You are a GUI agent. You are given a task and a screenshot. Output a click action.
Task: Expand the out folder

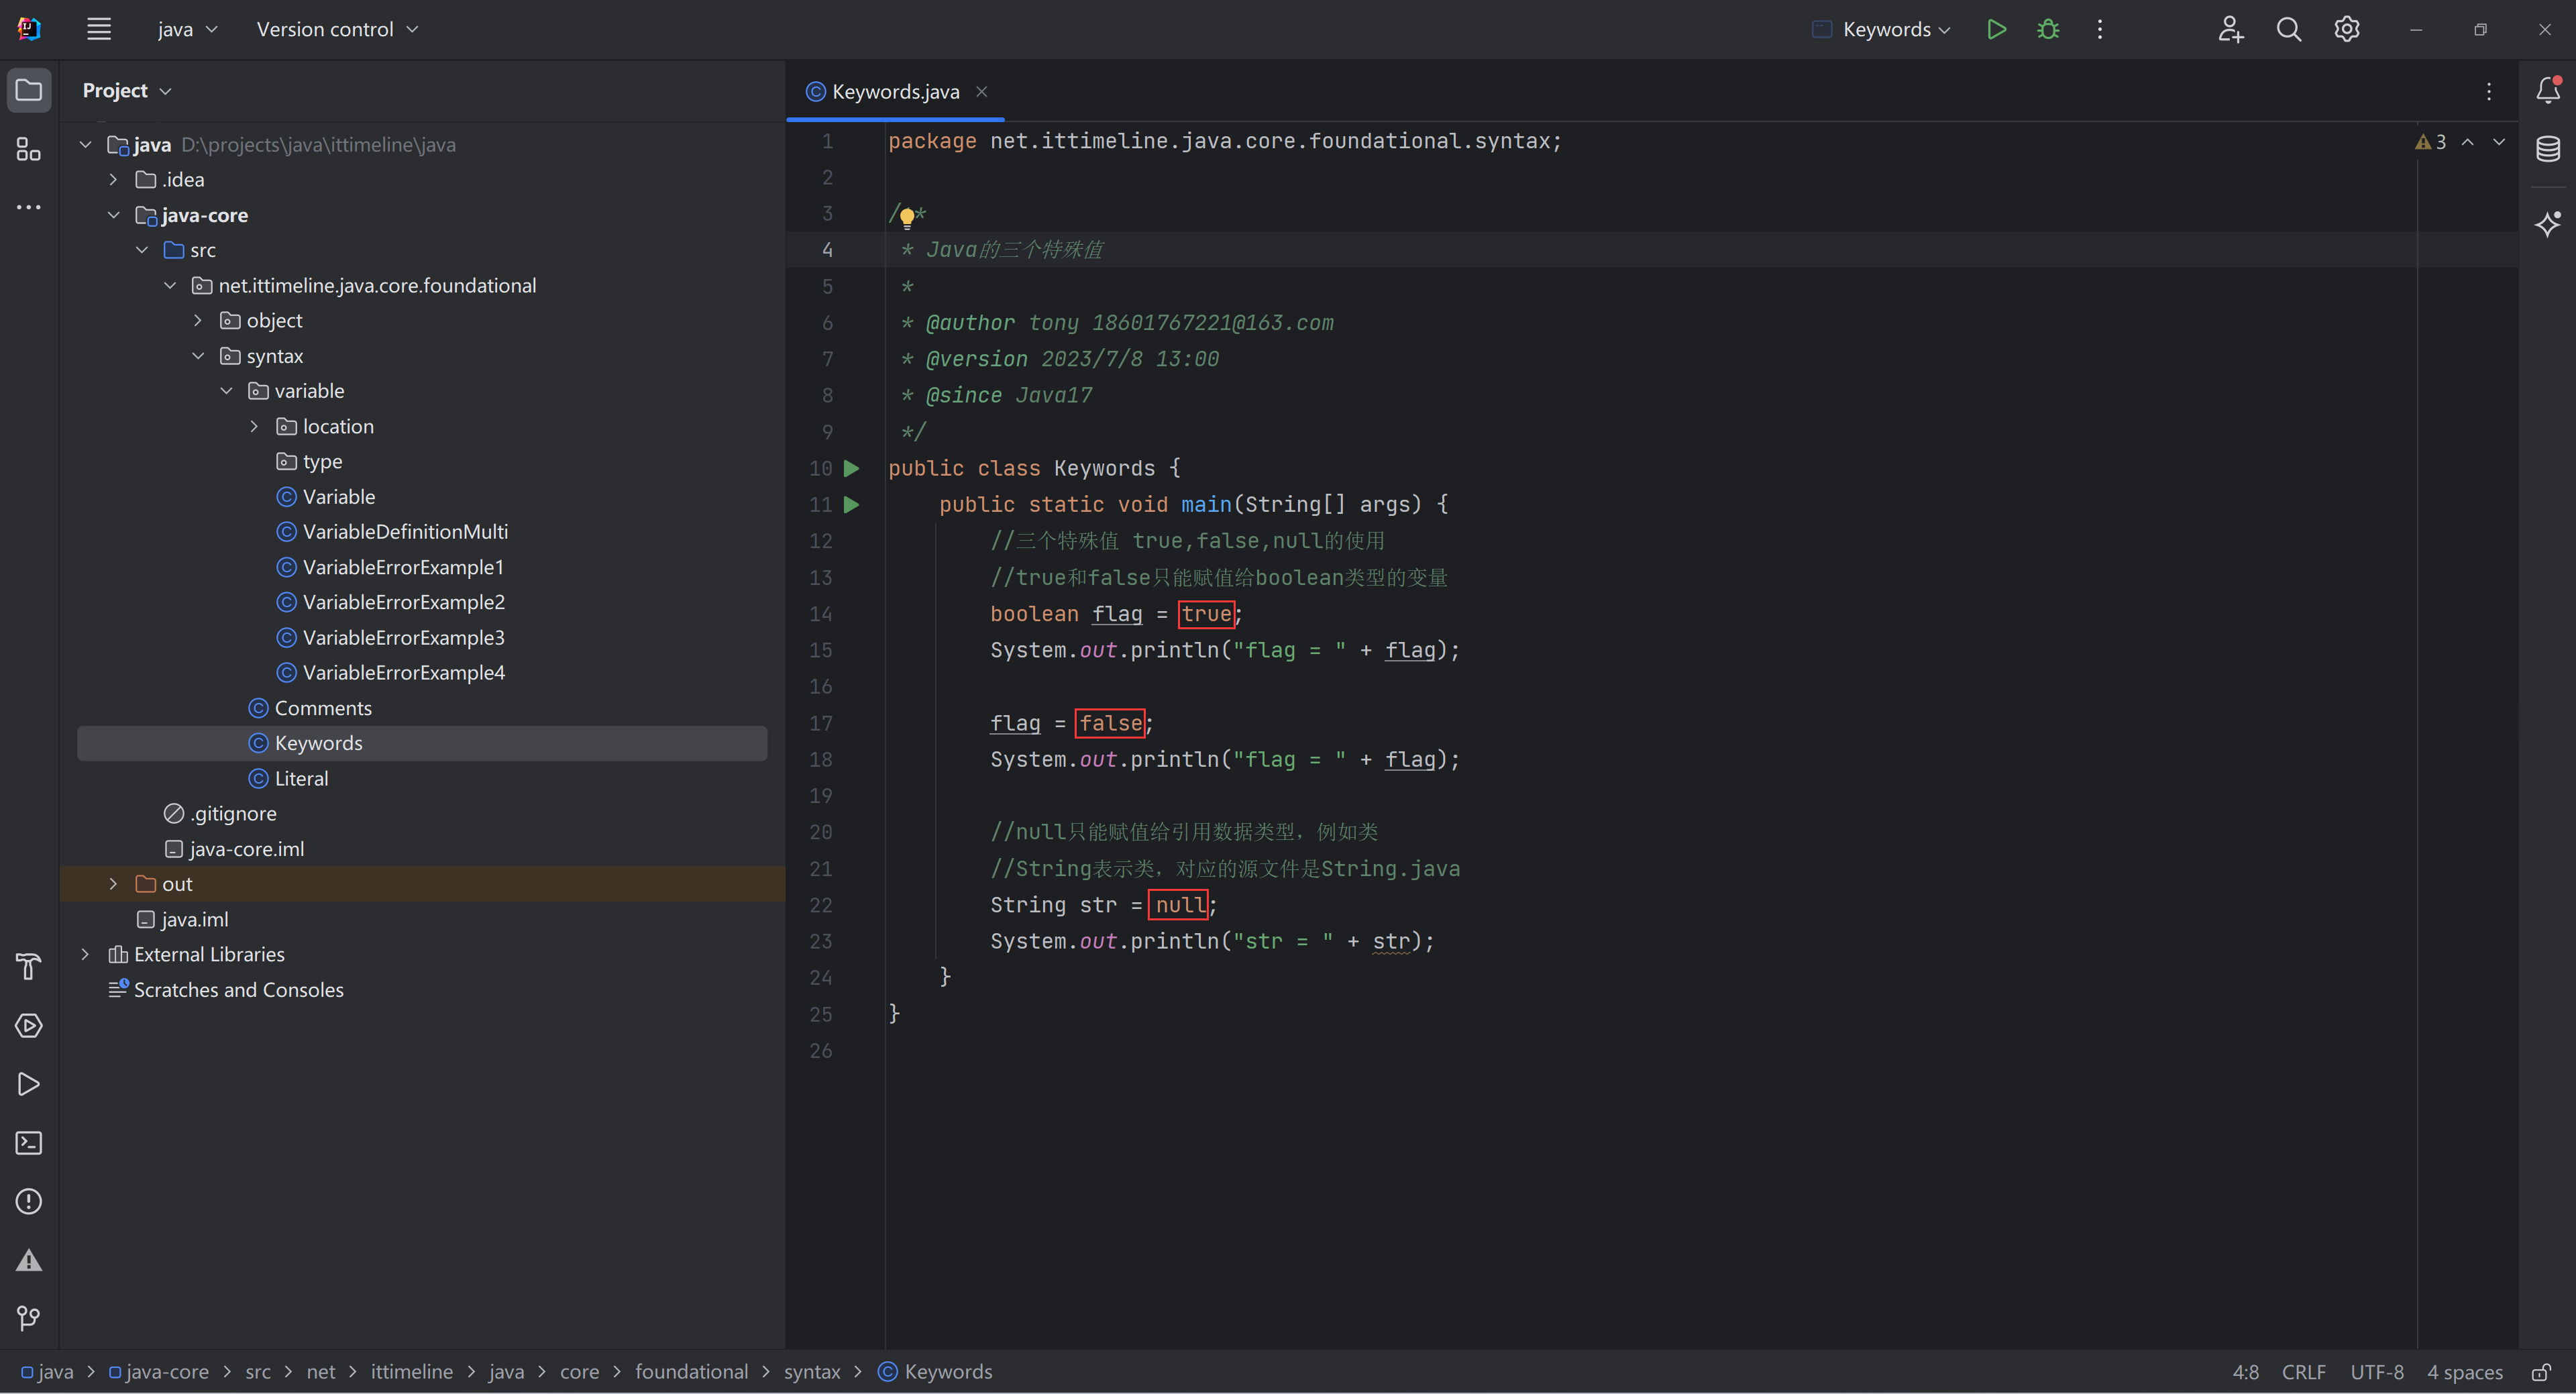click(113, 884)
